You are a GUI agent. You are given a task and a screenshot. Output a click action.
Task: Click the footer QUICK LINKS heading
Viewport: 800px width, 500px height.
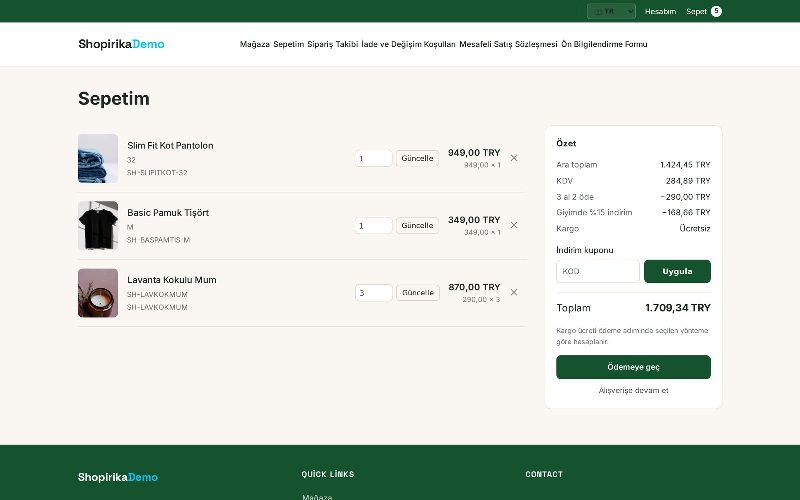[328, 474]
